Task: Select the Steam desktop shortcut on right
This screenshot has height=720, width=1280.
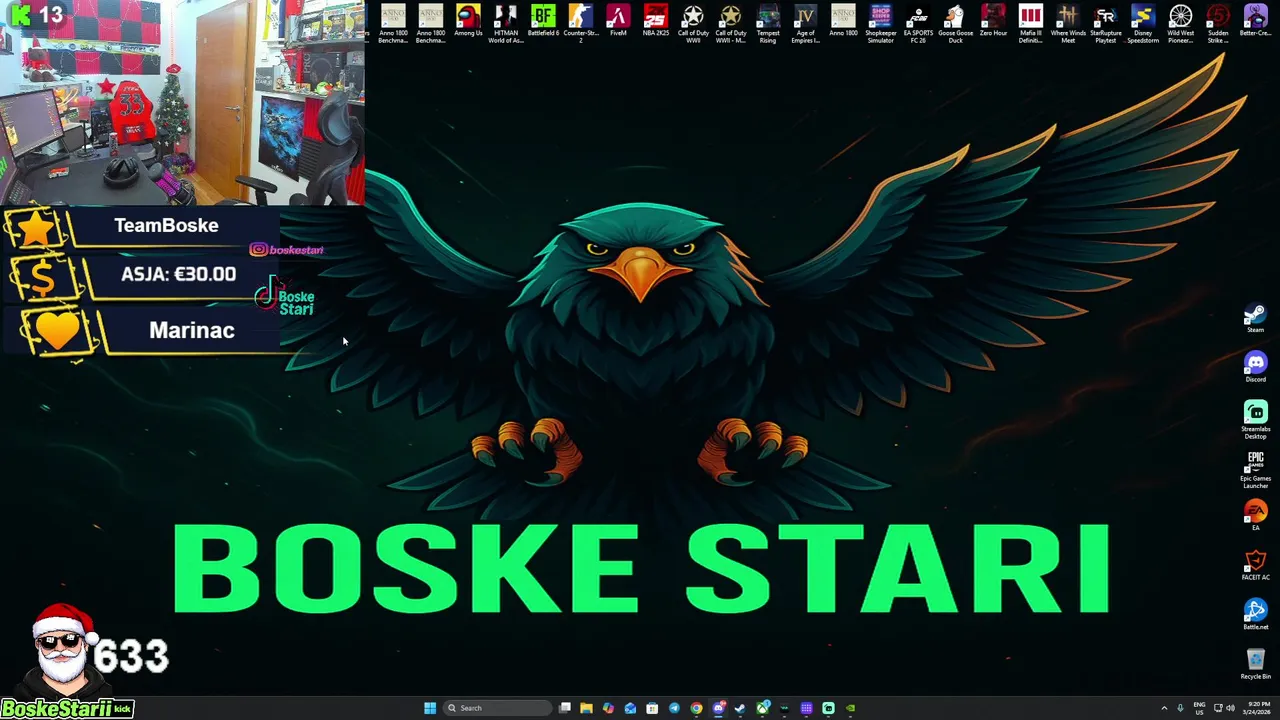Action: pos(1255,319)
